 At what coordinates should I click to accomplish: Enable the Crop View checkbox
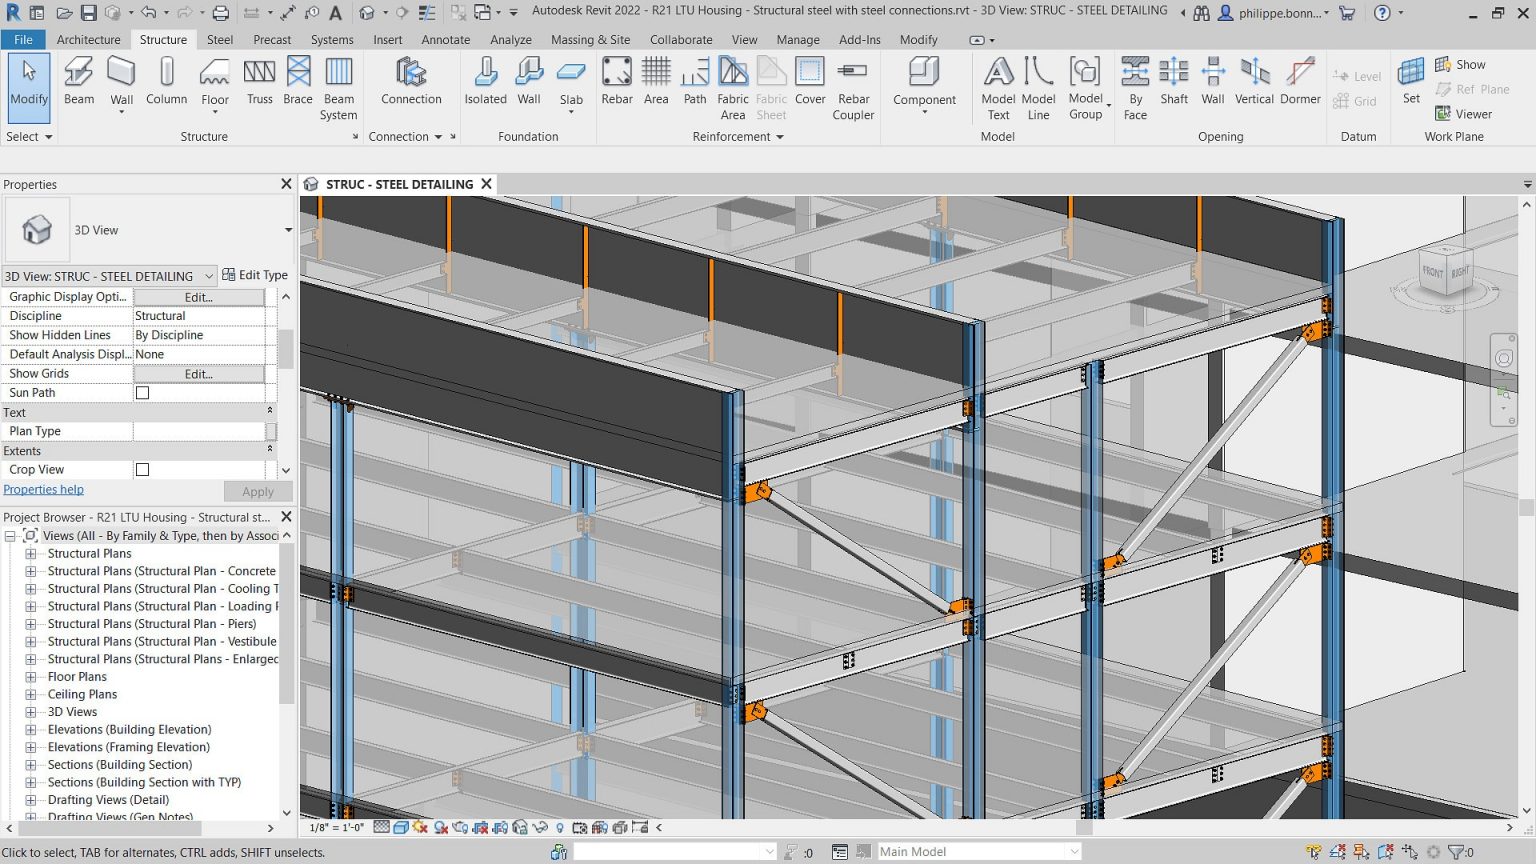(x=142, y=469)
